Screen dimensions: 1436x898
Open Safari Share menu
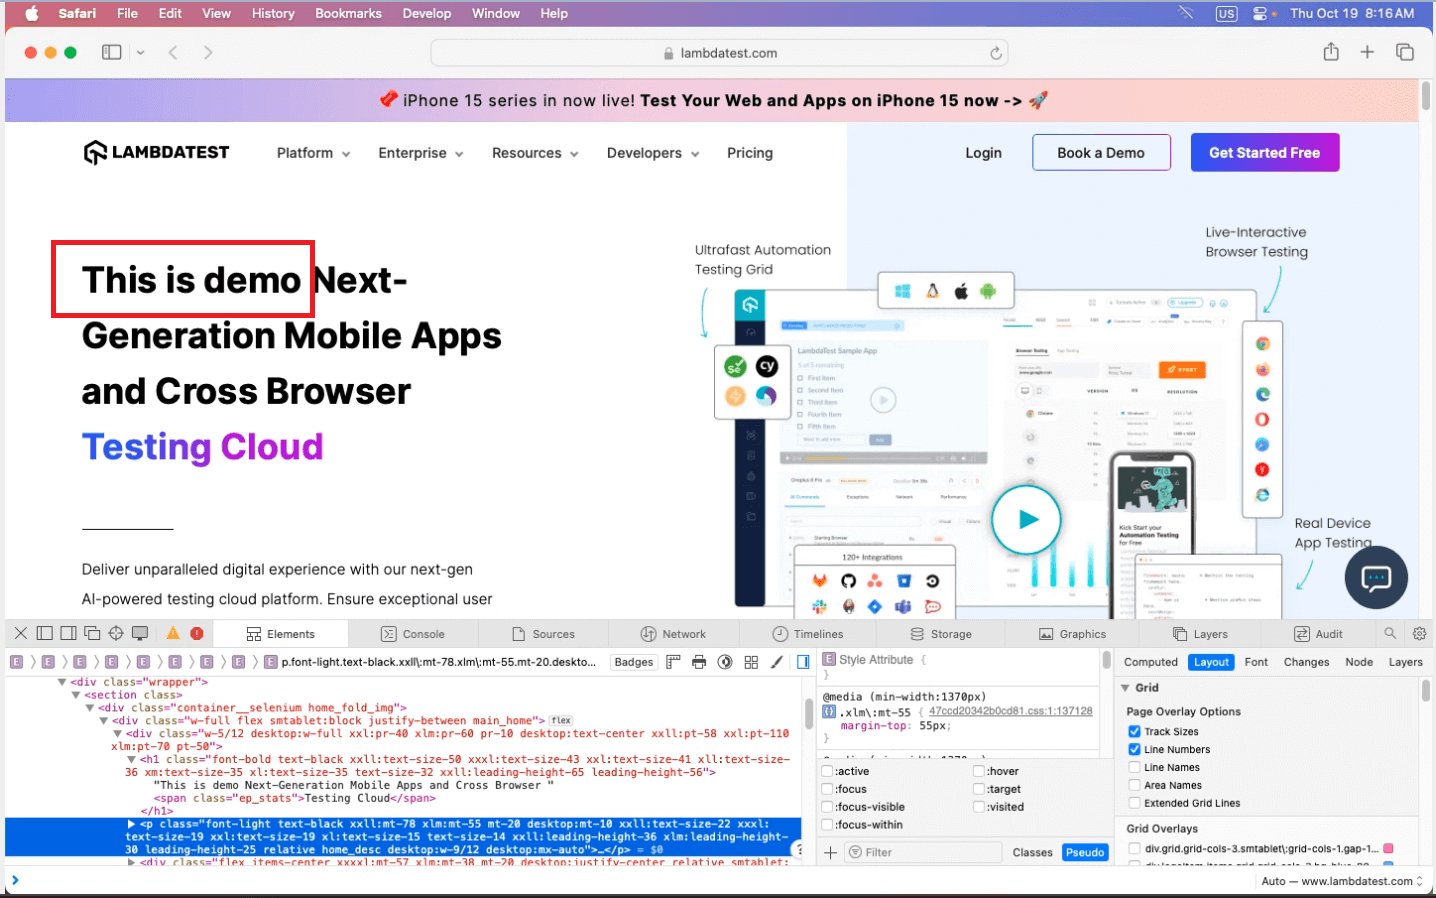pos(1331,52)
